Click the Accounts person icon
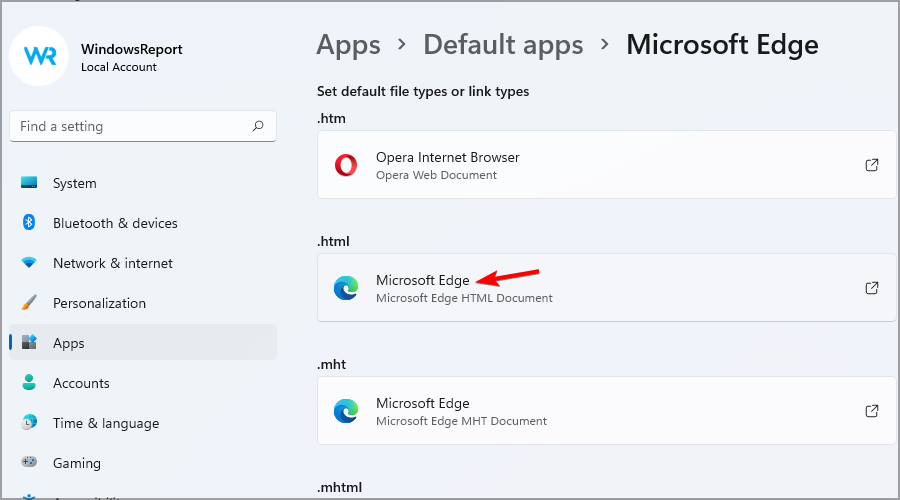The width and height of the screenshot is (900, 500). point(29,383)
